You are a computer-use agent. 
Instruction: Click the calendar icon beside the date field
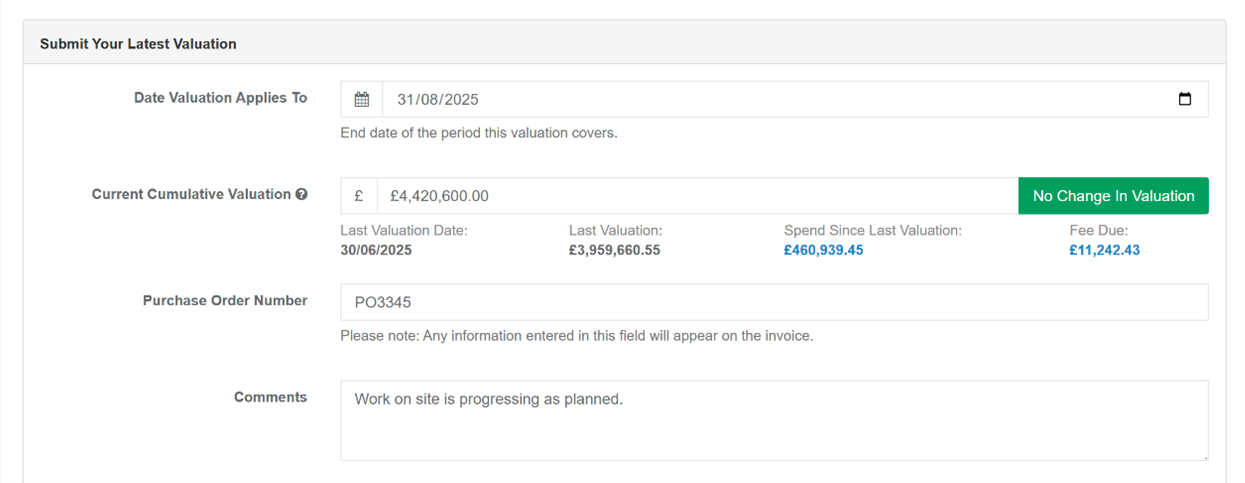[361, 100]
